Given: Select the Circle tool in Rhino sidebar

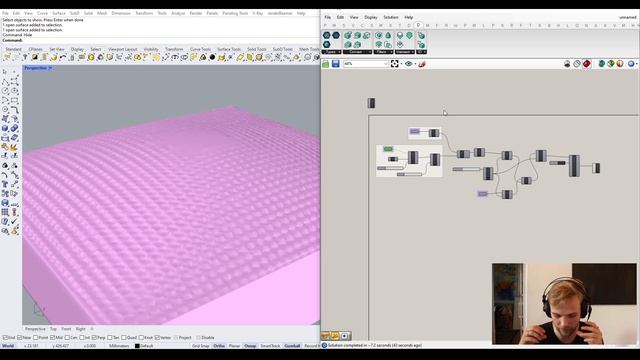Looking at the screenshot, I should [5, 91].
